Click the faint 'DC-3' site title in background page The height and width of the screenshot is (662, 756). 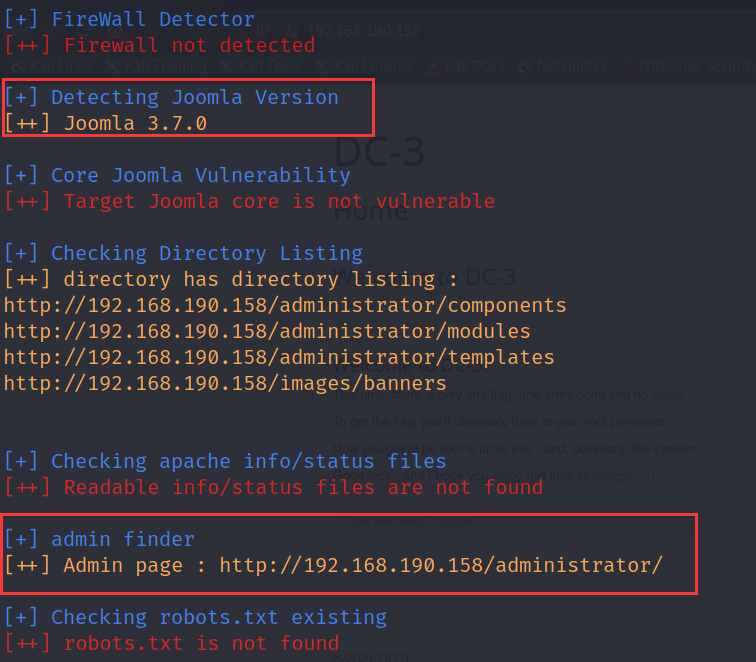pyautogui.click(x=379, y=152)
